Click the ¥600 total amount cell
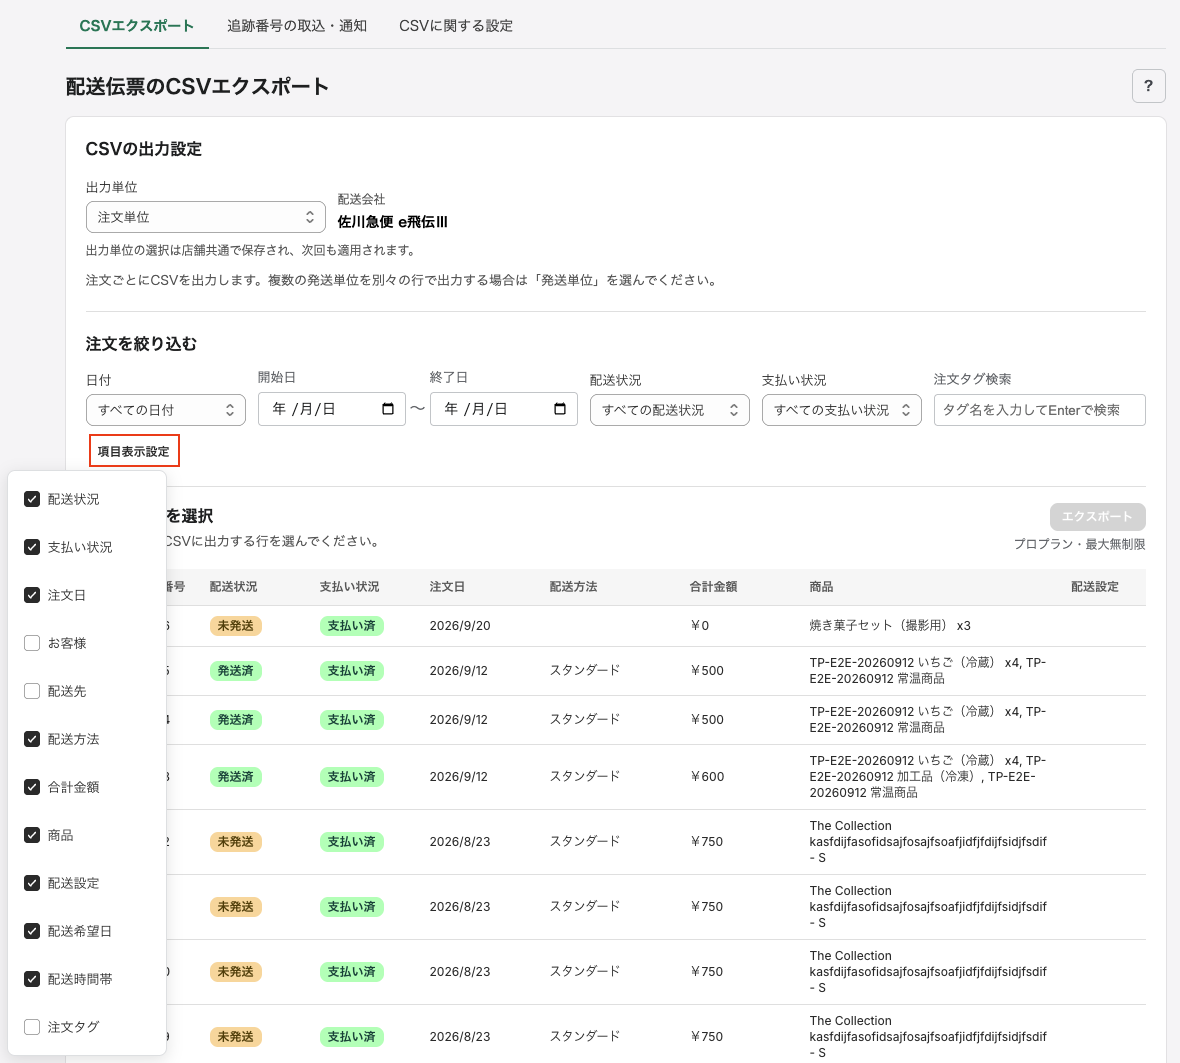The width and height of the screenshot is (1180, 1063). (707, 777)
